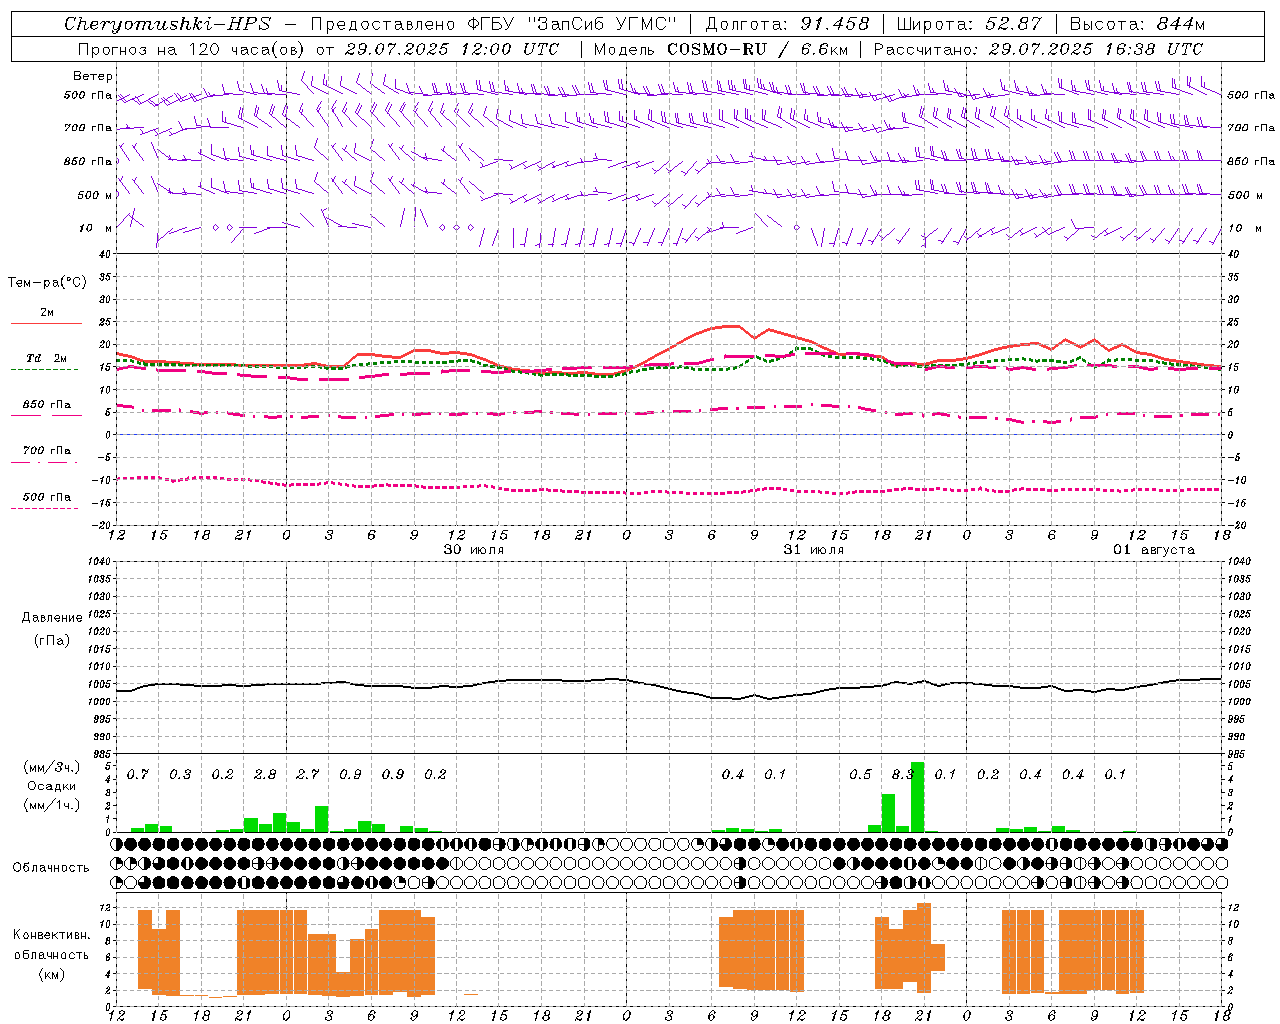
Task: Click 'Рассчитано: 29.07.2025 16:38 UTC' text
Action: pos(1039,49)
